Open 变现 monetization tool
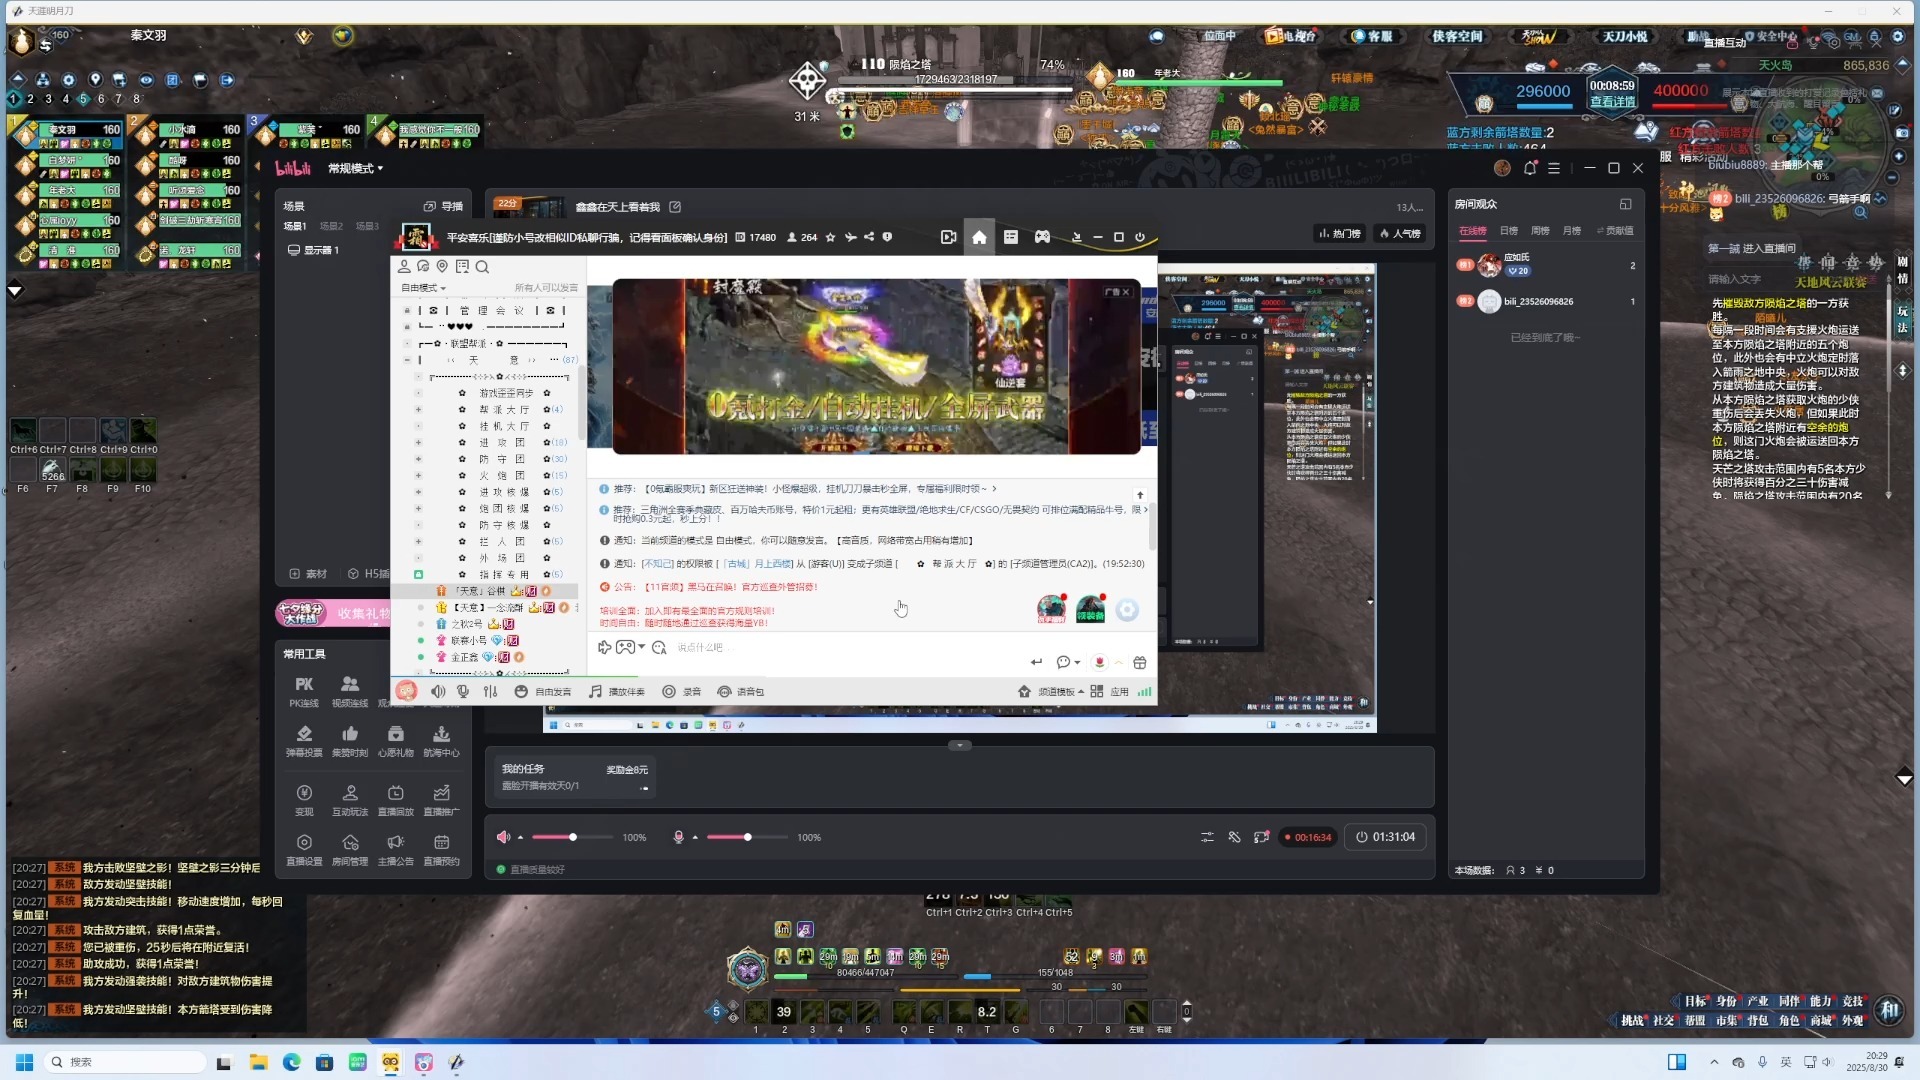 [x=304, y=800]
